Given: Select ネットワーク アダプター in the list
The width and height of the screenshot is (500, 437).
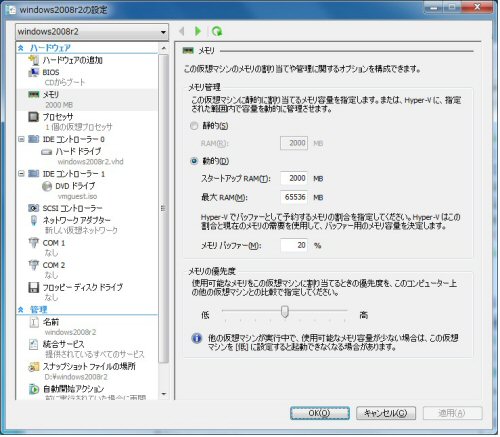Looking at the screenshot, I should 87,225.
